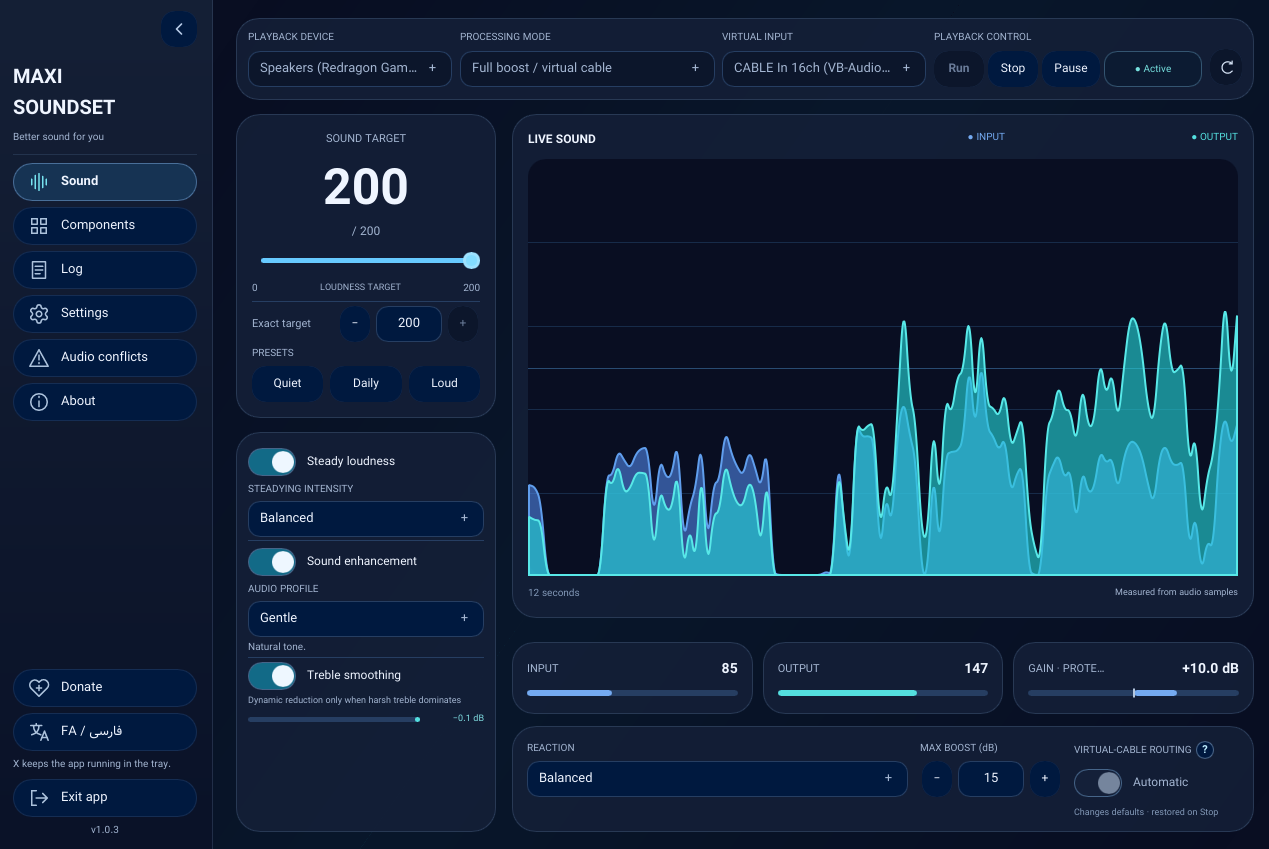Viewport: 1269px width, 849px height.
Task: Open the Audio conflicts page
Action: pos(105,357)
